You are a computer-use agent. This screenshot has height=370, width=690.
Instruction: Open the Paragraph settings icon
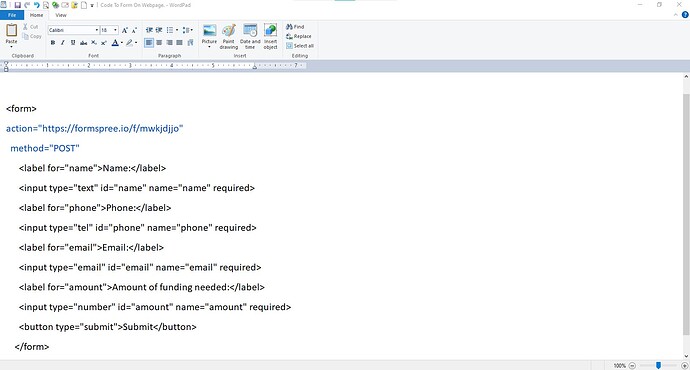190,43
